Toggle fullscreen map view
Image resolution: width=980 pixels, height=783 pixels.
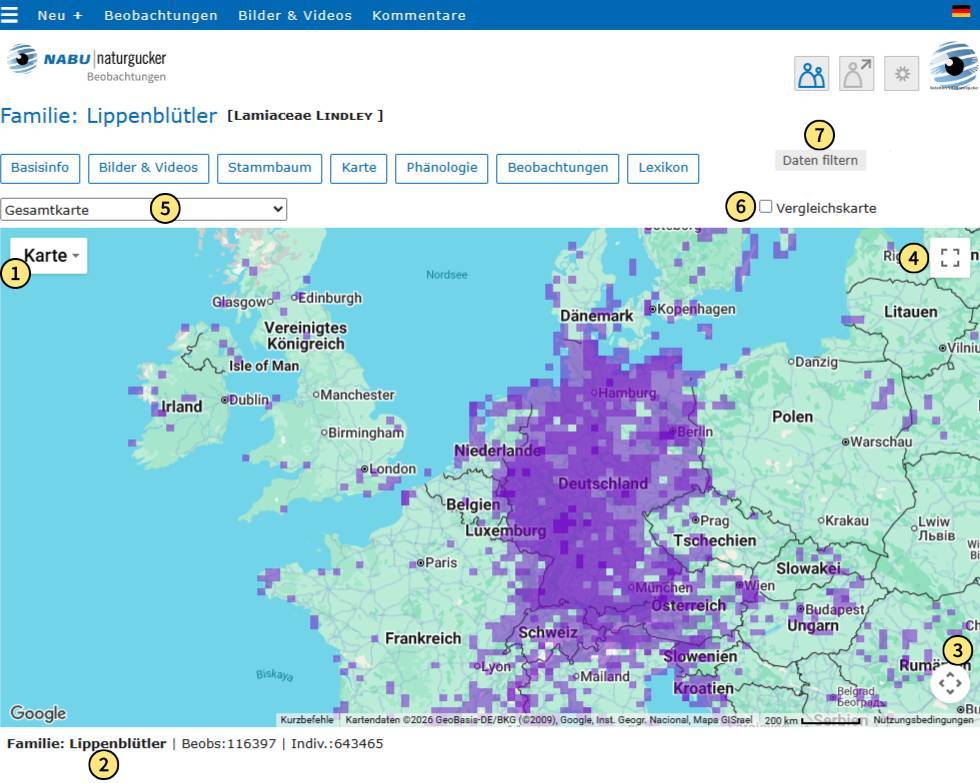tap(950, 257)
